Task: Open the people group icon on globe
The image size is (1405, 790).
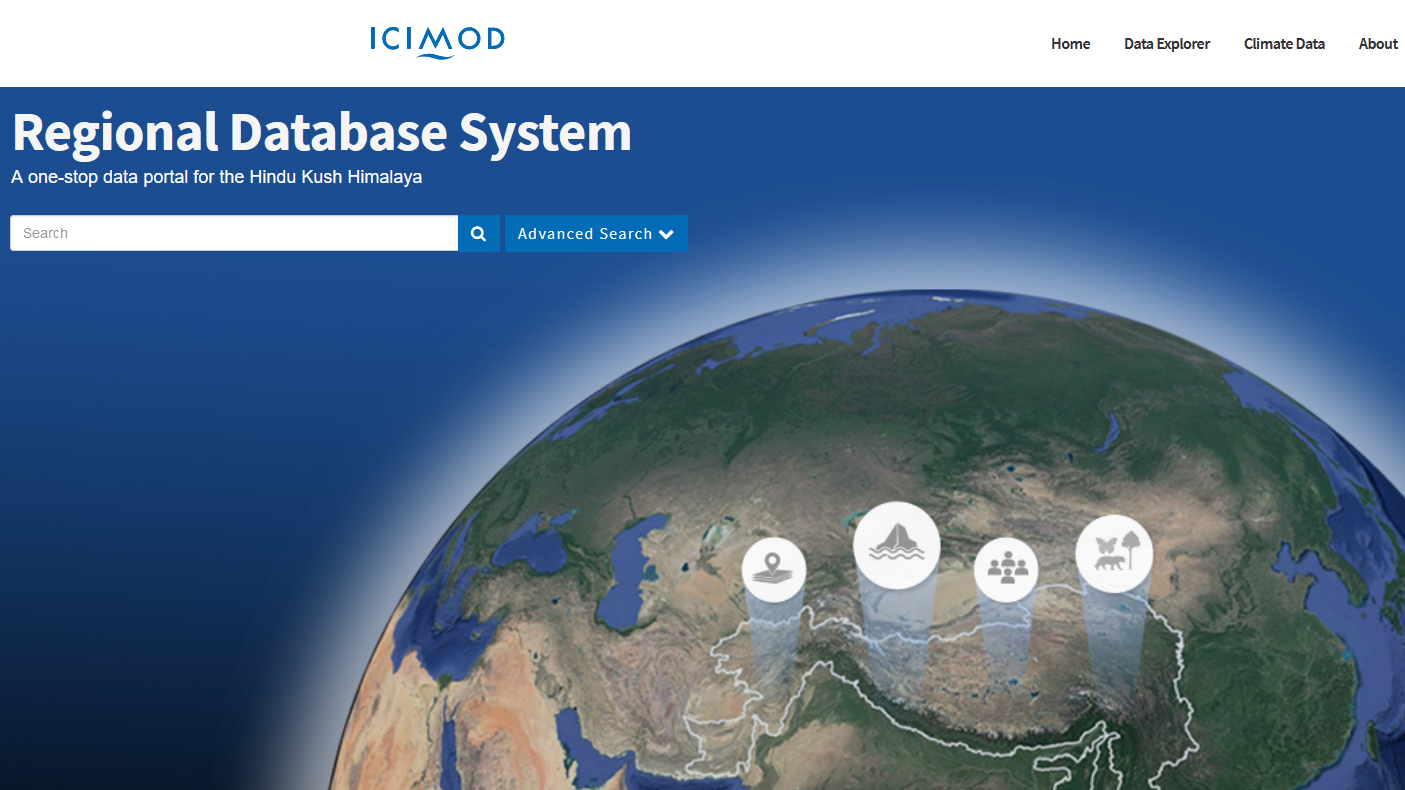Action: click(x=1006, y=570)
